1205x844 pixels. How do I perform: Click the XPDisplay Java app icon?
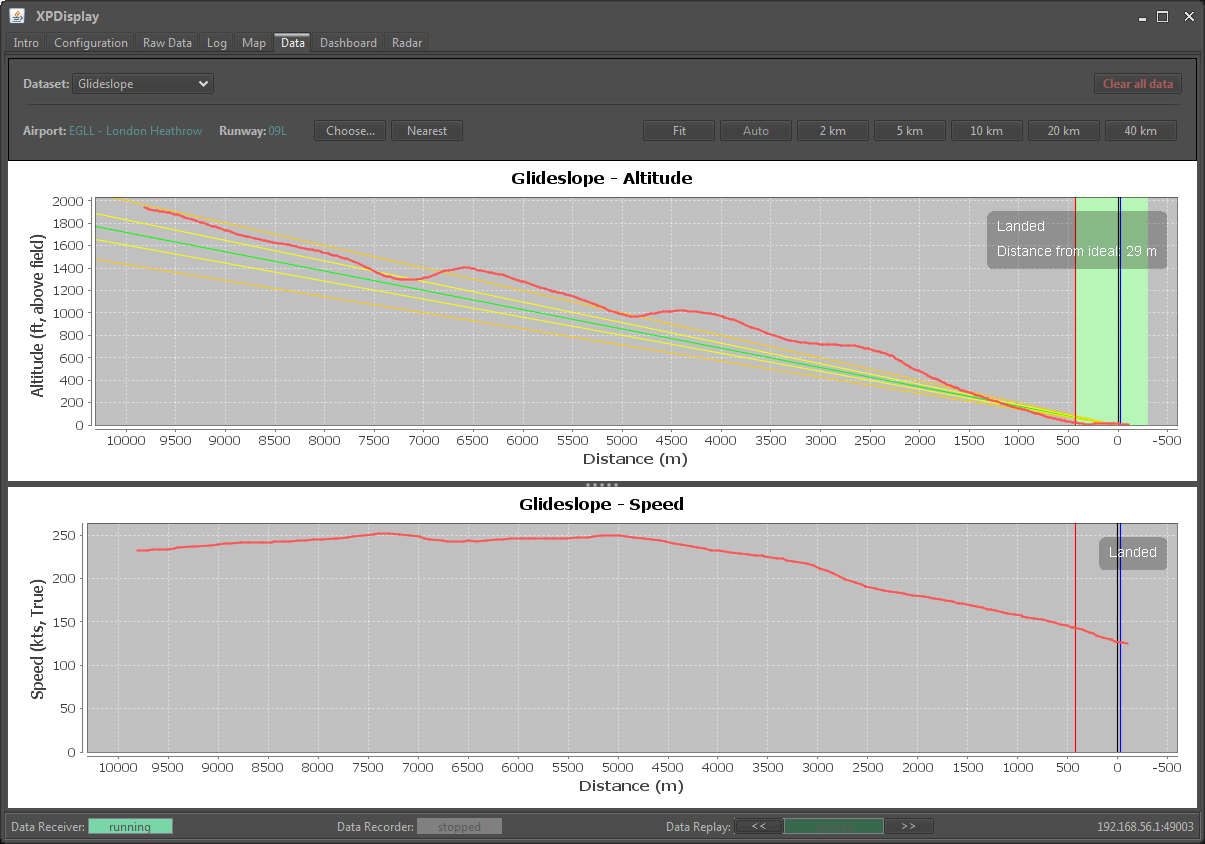tap(17, 16)
